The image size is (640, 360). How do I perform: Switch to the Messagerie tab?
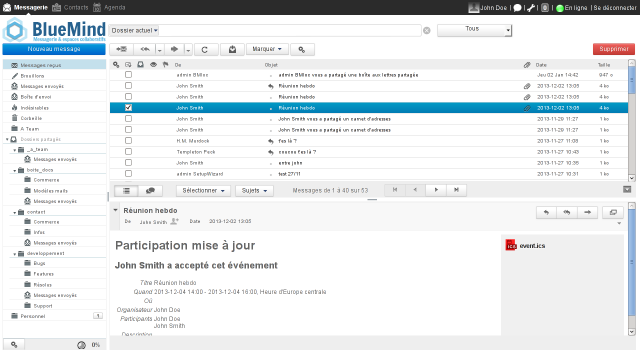pos(25,7)
